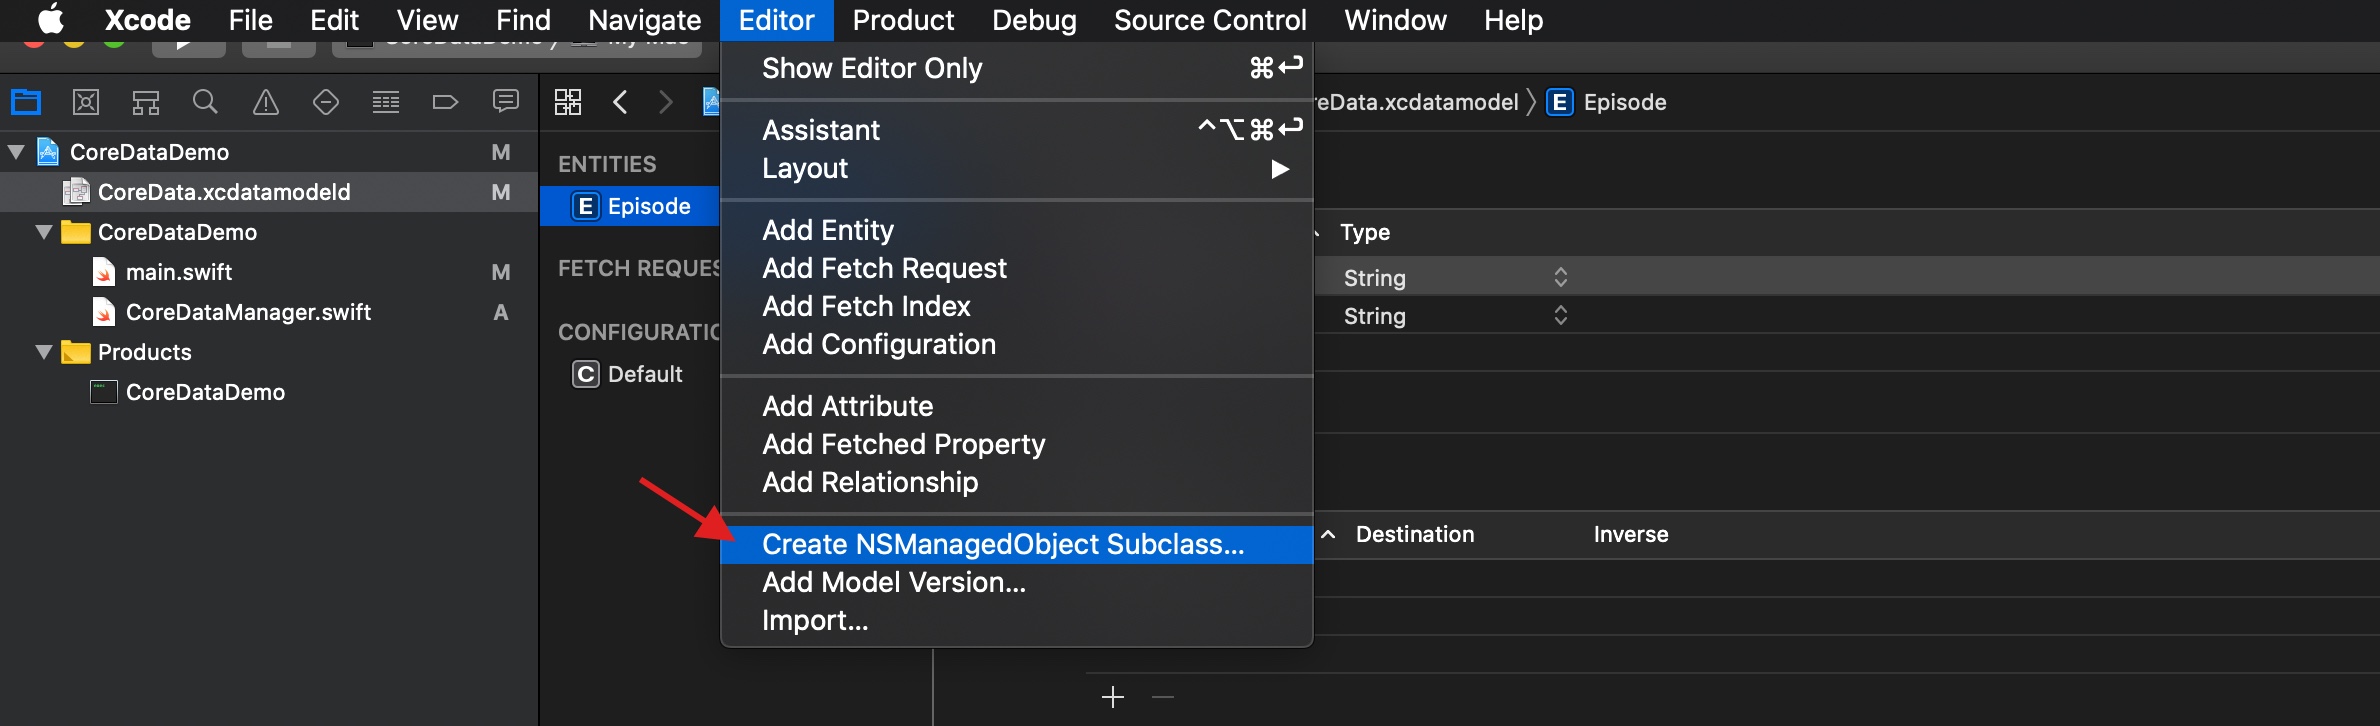Collapse the Products folder group
Image resolution: width=2380 pixels, height=726 pixels.
point(44,352)
